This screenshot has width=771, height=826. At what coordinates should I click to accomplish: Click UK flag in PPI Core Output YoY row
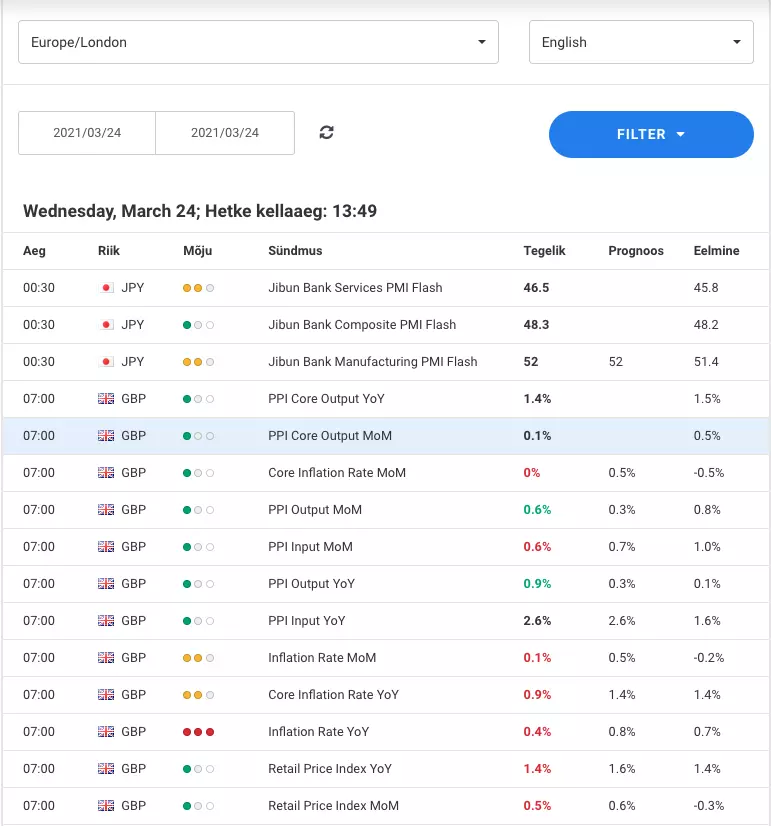pos(106,399)
